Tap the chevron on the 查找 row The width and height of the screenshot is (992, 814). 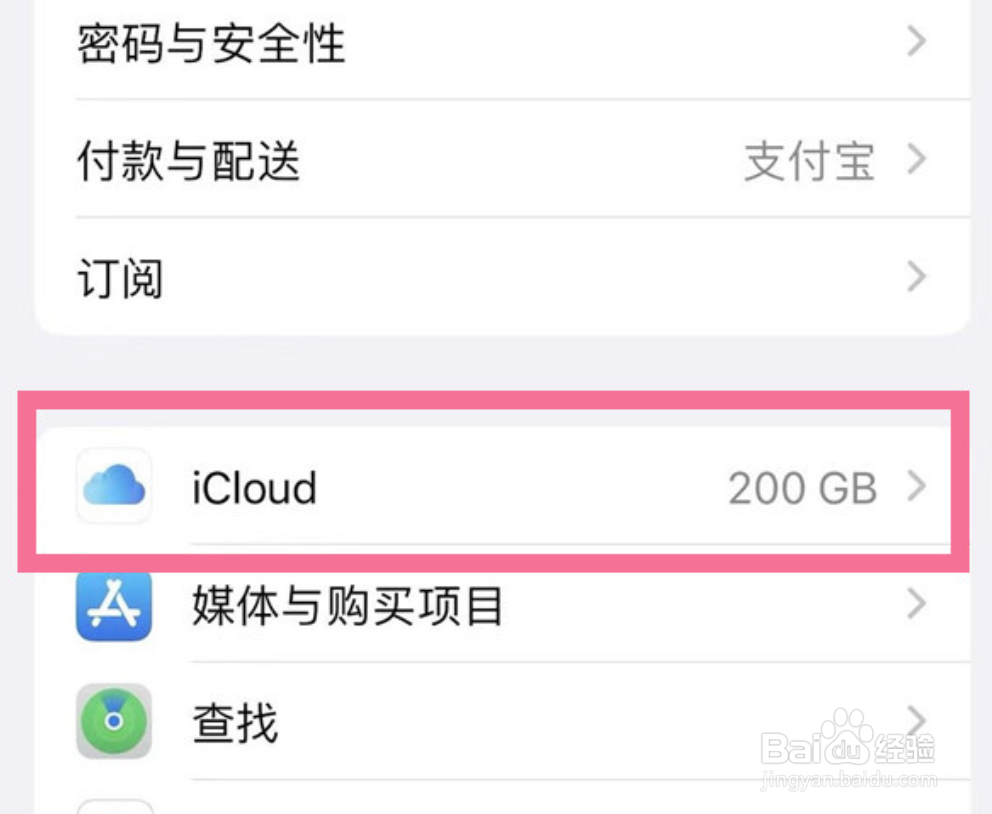point(916,718)
